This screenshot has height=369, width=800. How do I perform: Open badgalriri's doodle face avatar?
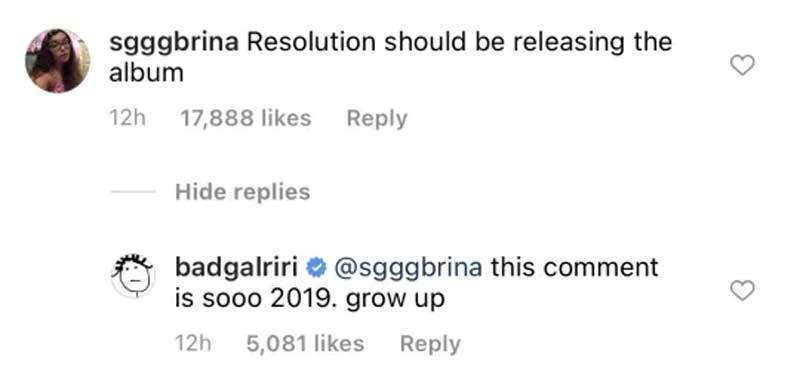click(133, 276)
